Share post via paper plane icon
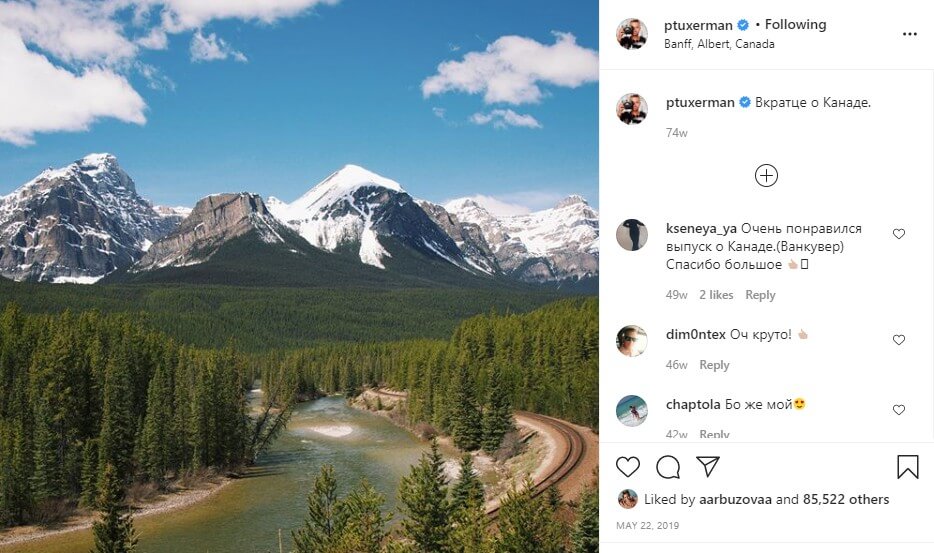The height and width of the screenshot is (553, 934). (x=708, y=467)
